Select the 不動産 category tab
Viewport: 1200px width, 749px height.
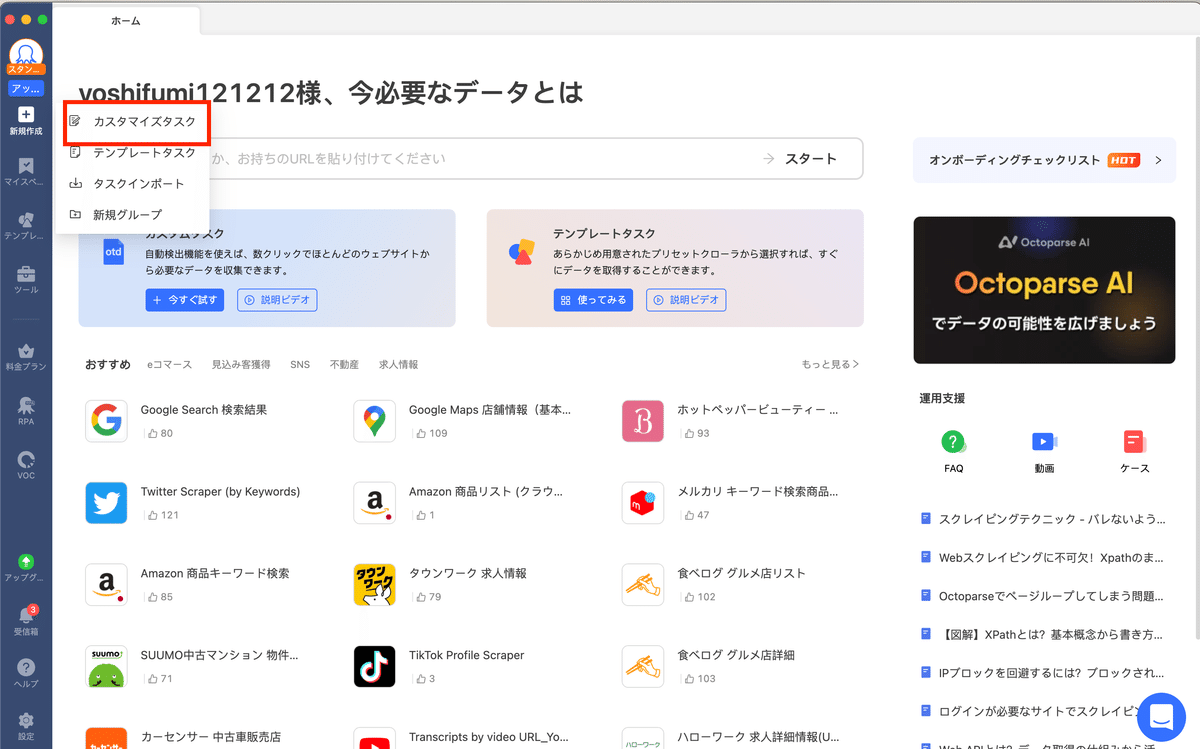pyautogui.click(x=344, y=365)
